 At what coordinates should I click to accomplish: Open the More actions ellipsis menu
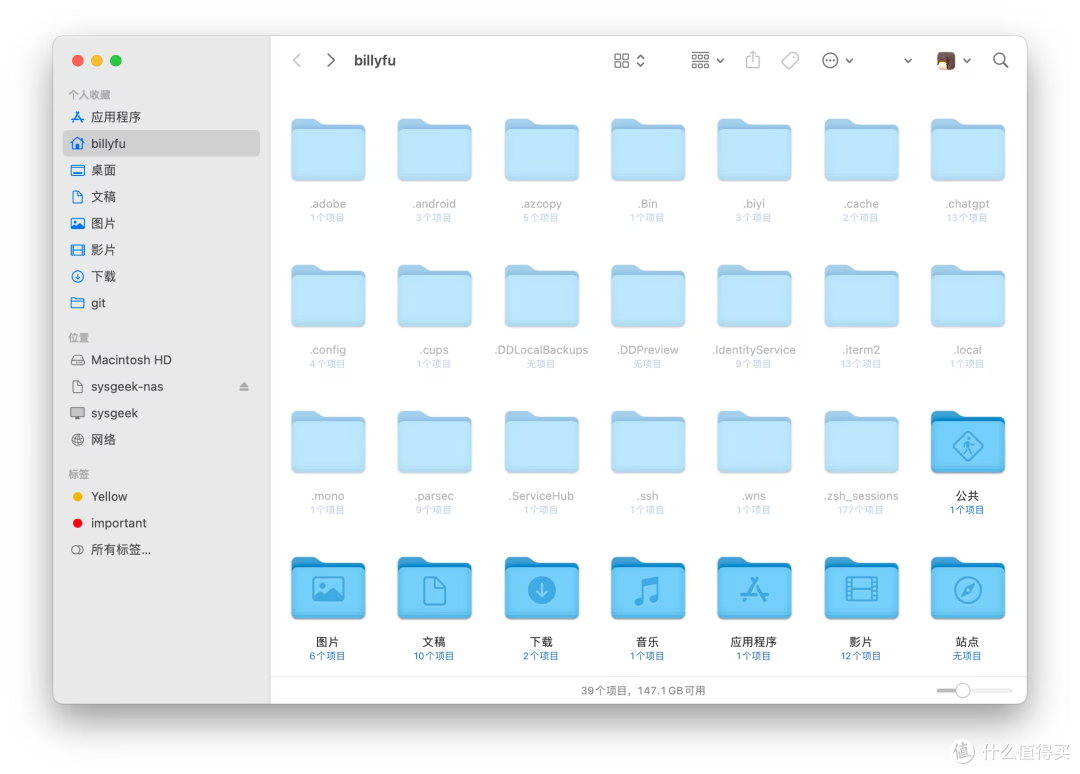pos(838,61)
